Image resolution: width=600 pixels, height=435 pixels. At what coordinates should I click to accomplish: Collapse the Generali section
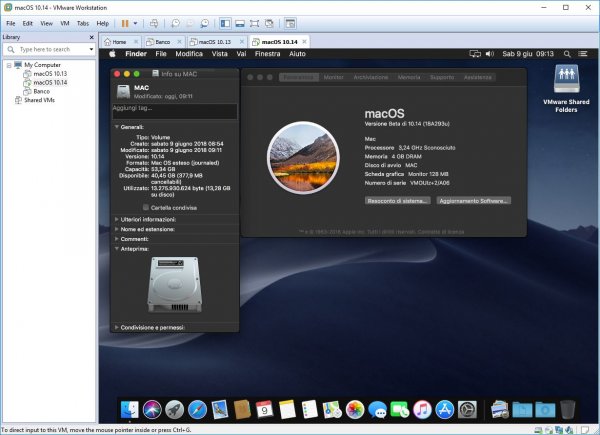click(x=116, y=127)
